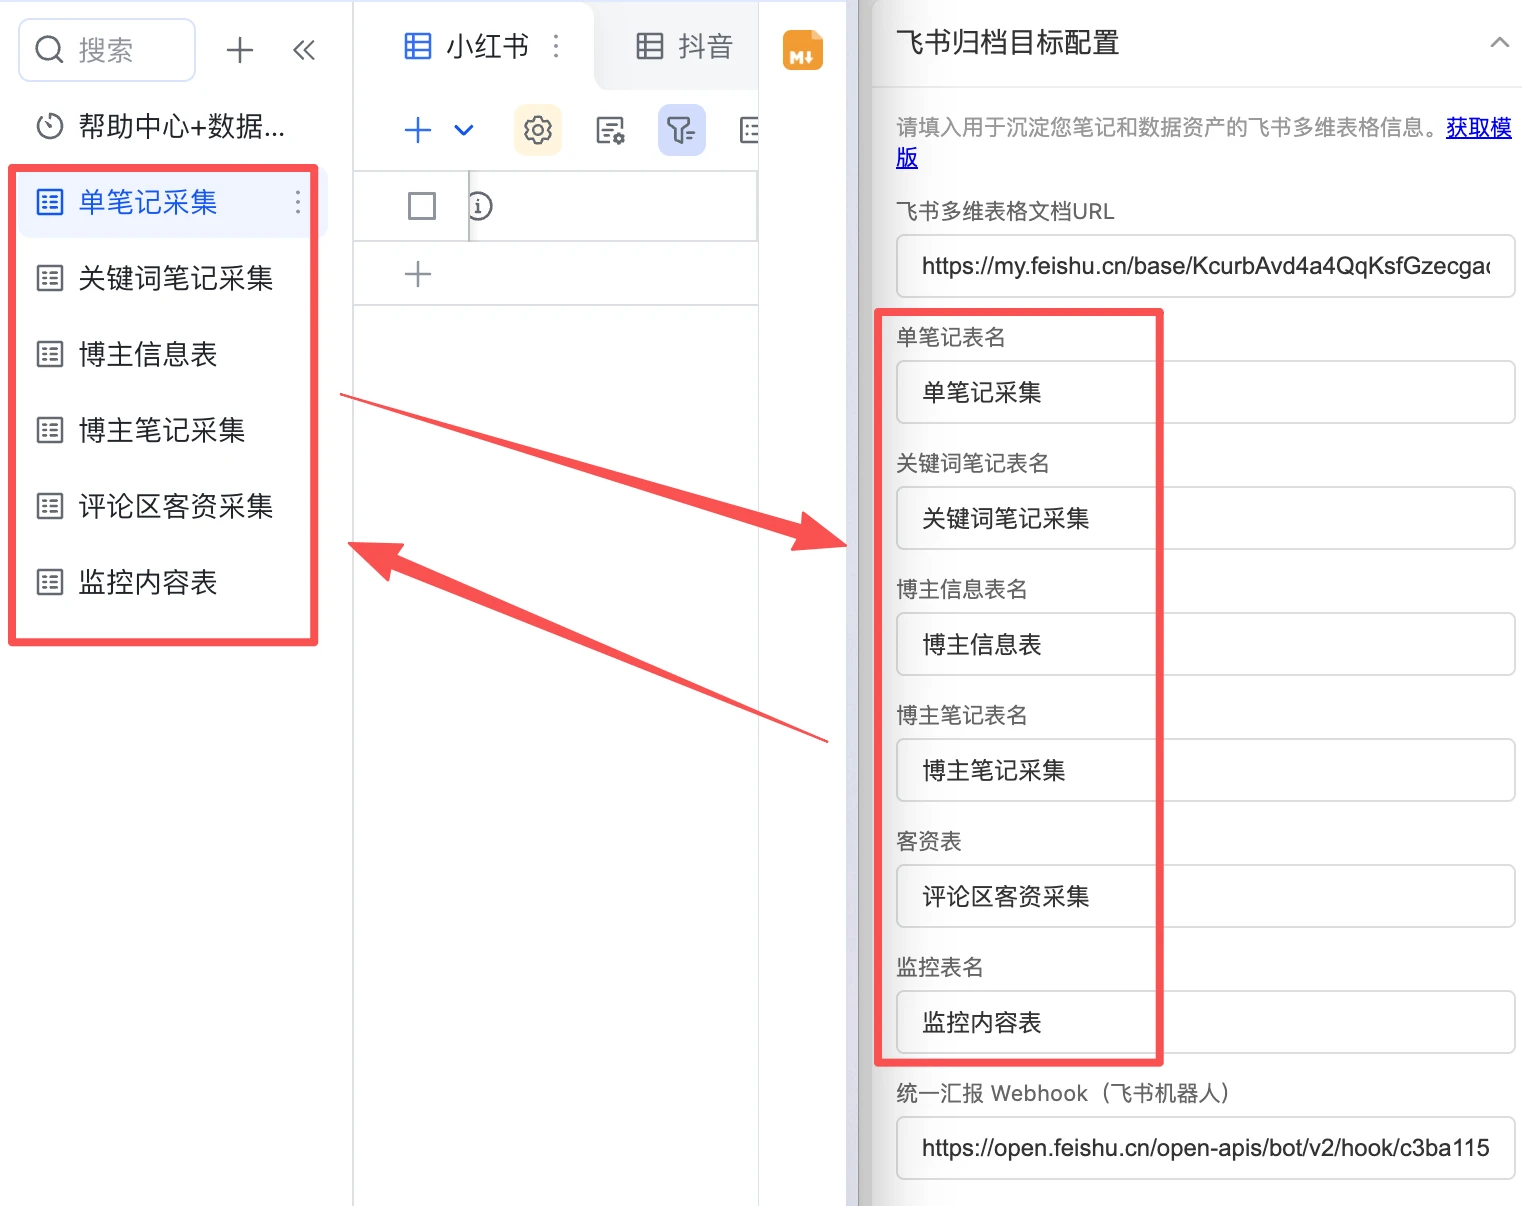Check the select-all checkbox in table header
1522x1206 pixels.
[x=422, y=206]
